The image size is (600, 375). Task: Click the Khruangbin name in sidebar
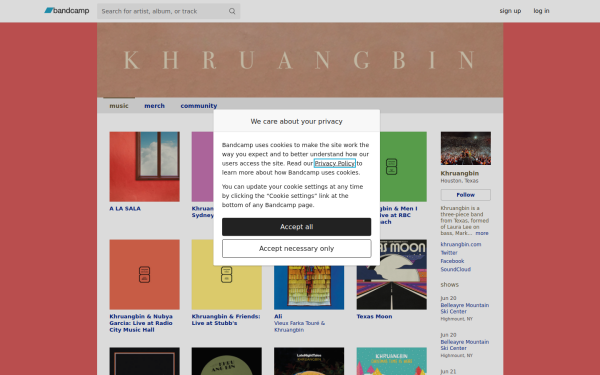pos(460,173)
